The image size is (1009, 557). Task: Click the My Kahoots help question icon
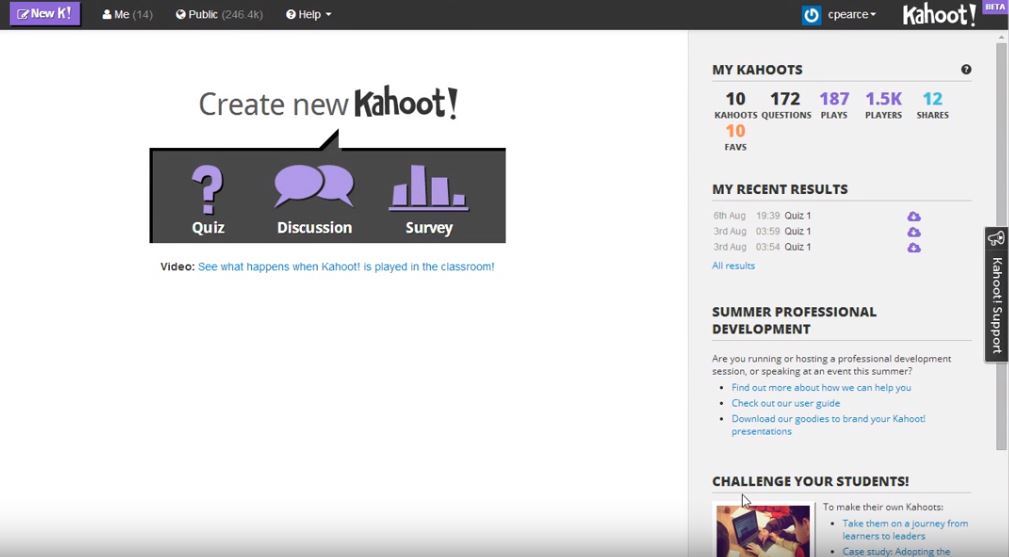tap(966, 69)
